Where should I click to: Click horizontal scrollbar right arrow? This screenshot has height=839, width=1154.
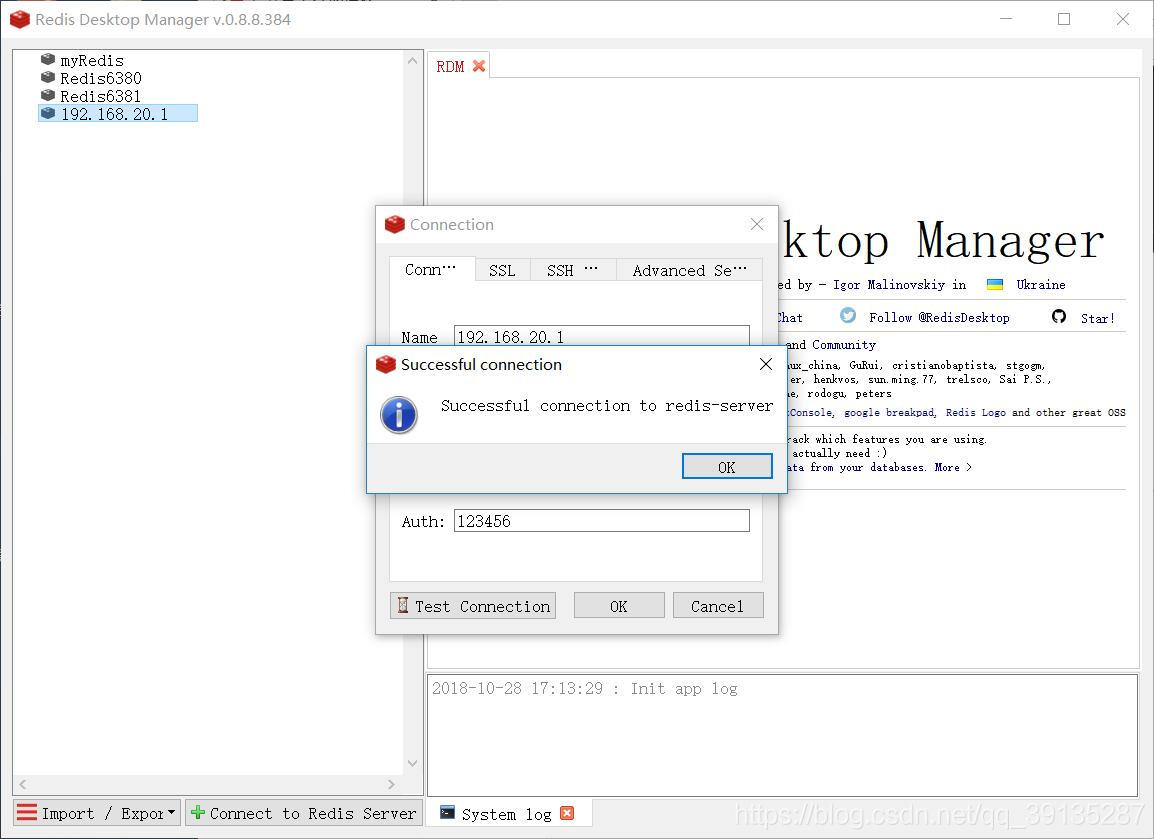pos(391,785)
